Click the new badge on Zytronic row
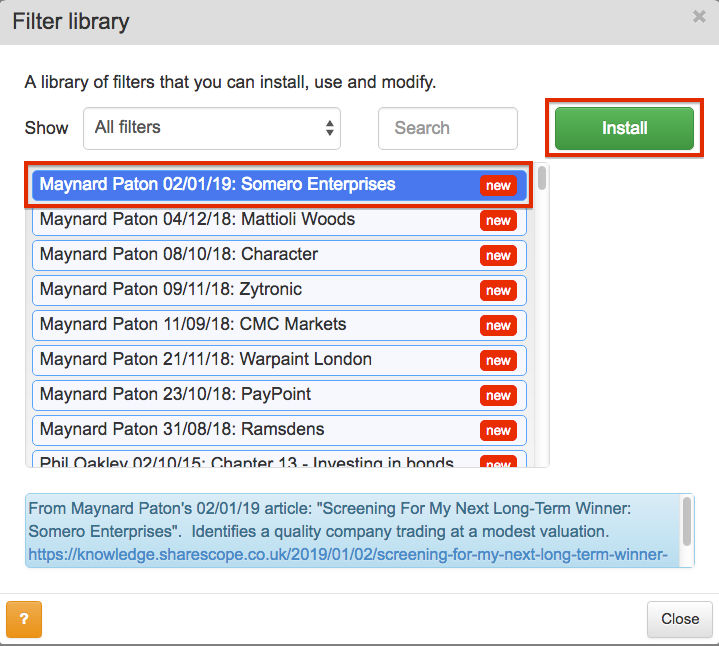This screenshot has width=719, height=646. point(498,291)
